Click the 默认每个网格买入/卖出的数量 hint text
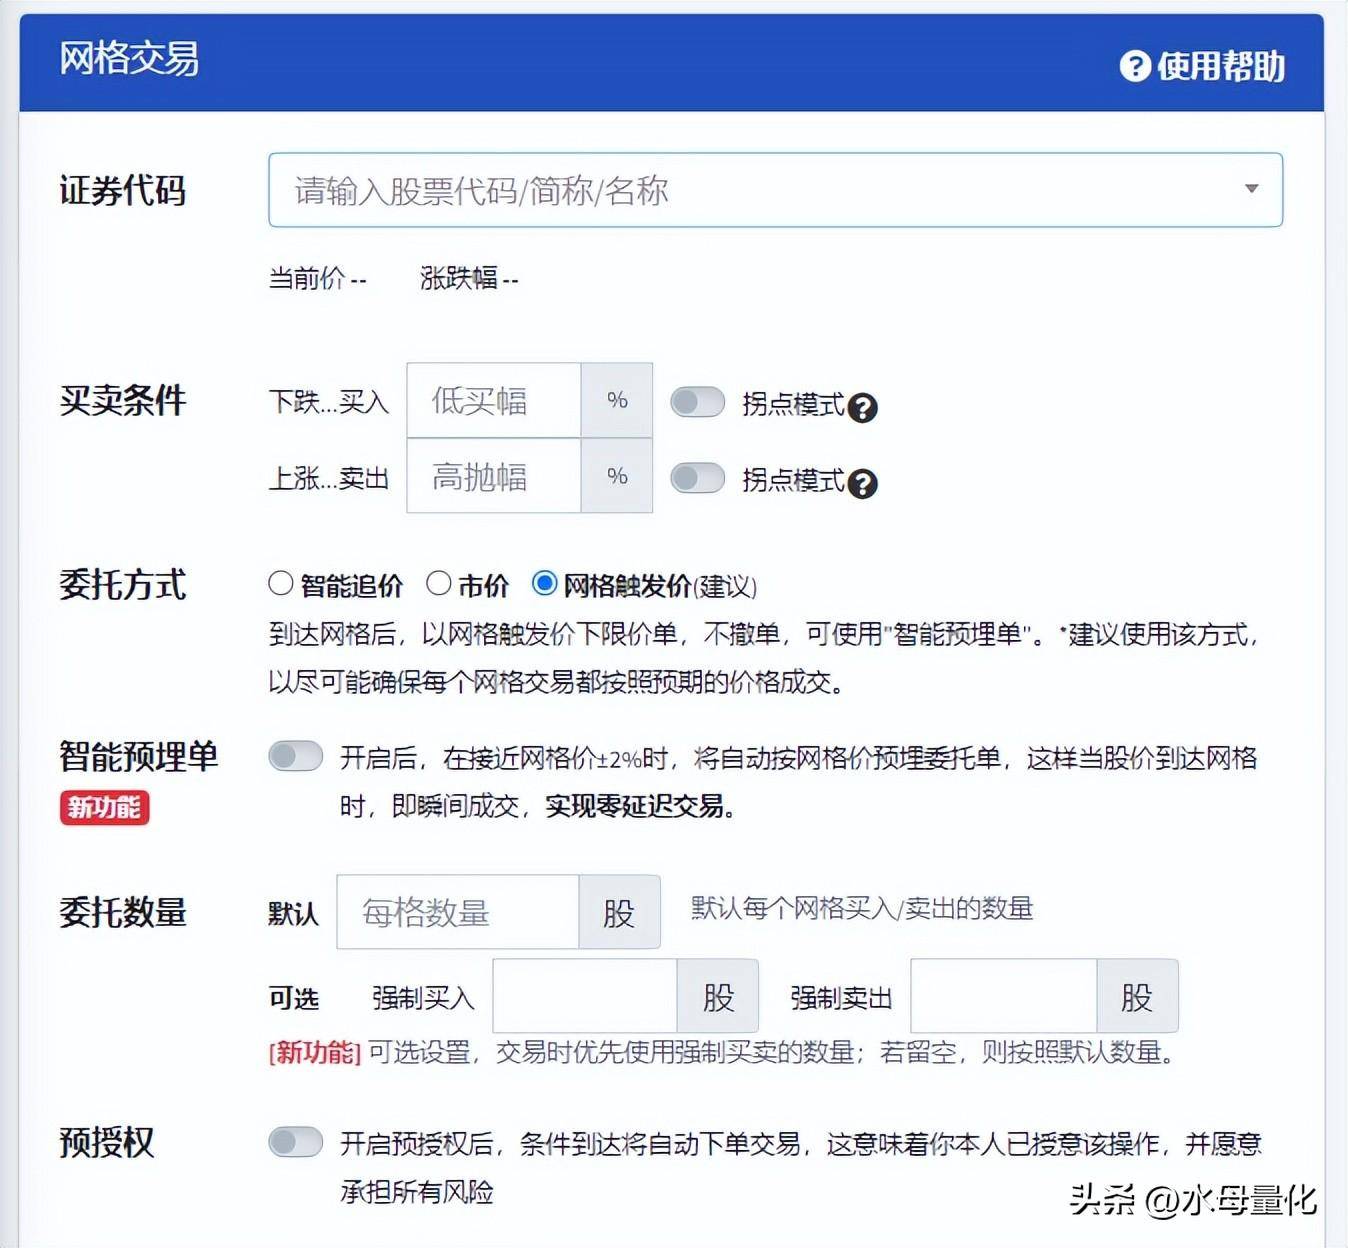 click(x=862, y=908)
